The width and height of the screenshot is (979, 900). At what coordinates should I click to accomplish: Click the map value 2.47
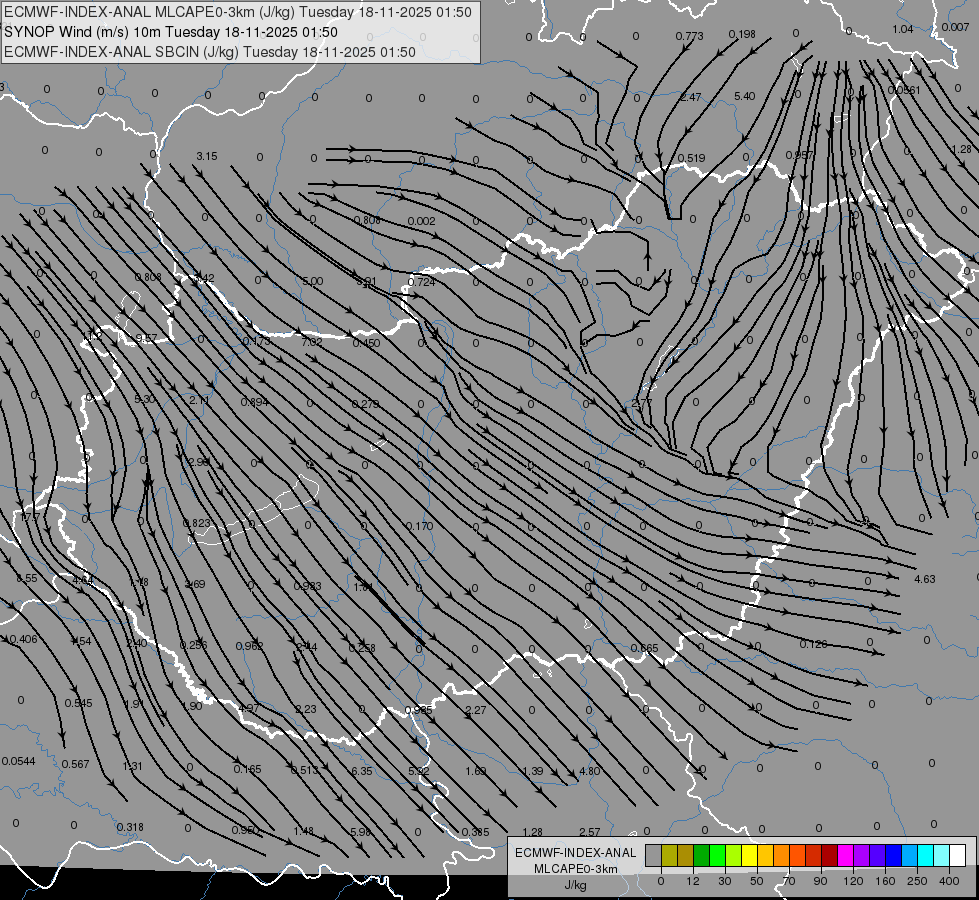691,97
